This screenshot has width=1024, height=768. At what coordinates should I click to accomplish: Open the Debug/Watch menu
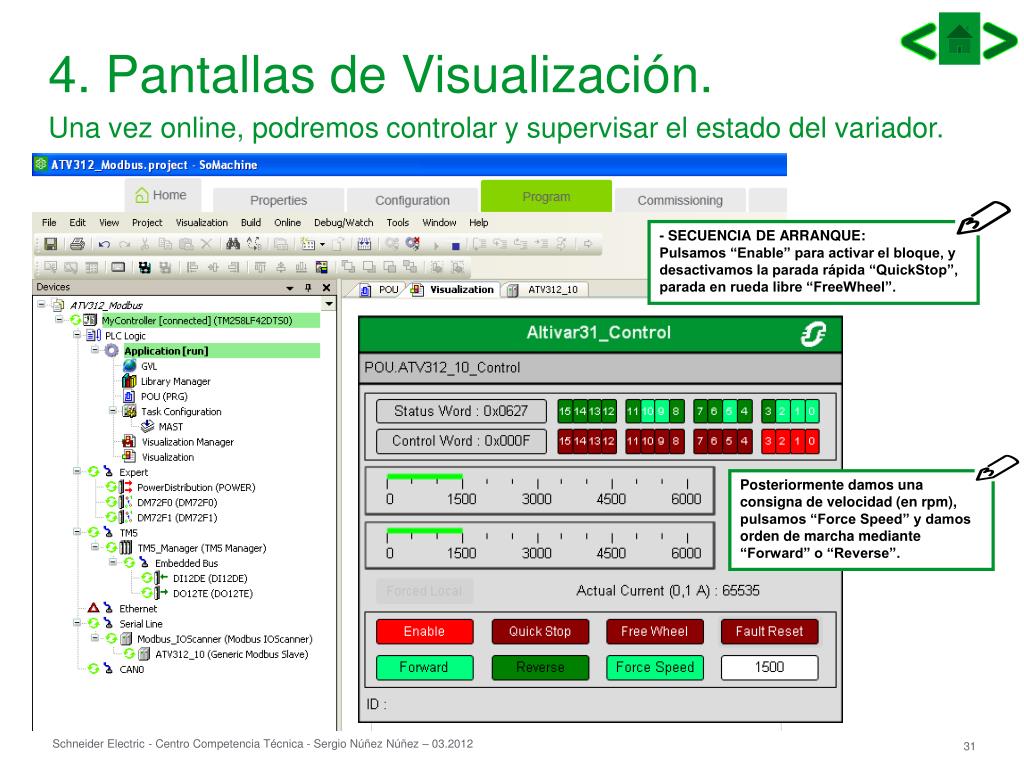coord(344,223)
